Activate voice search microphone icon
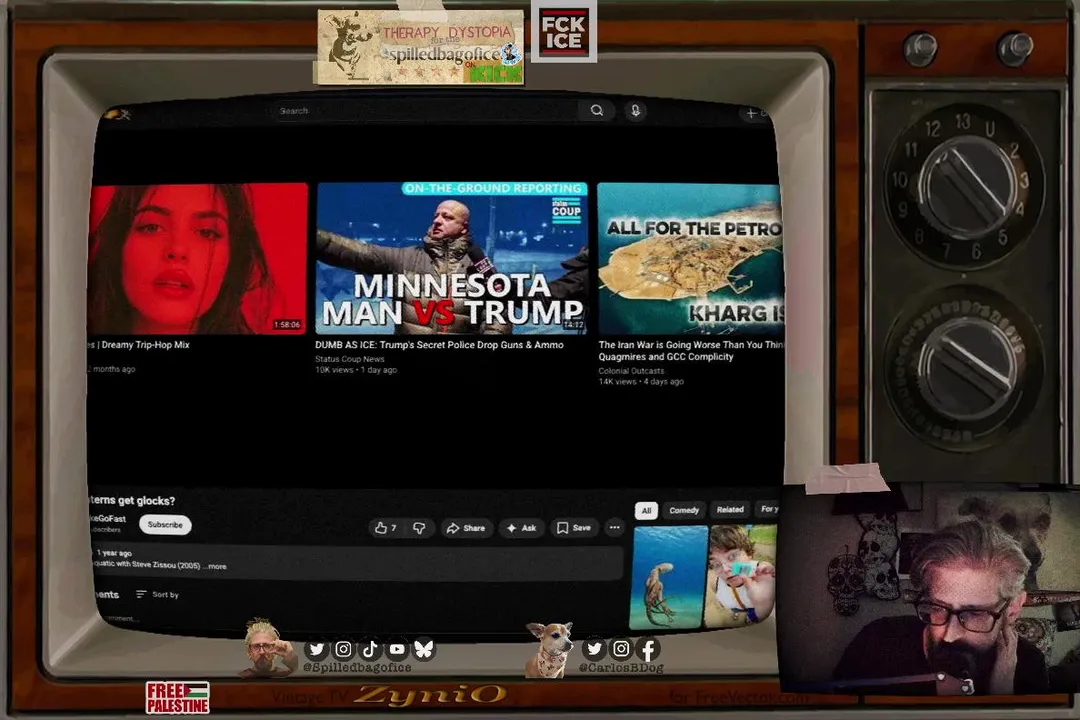1080x720 pixels. tap(635, 111)
